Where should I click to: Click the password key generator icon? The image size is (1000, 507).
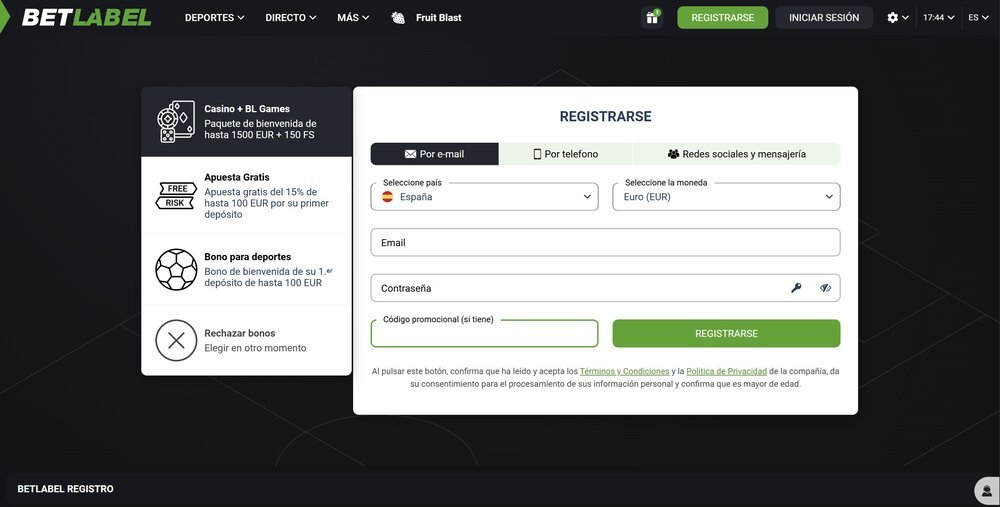click(796, 288)
